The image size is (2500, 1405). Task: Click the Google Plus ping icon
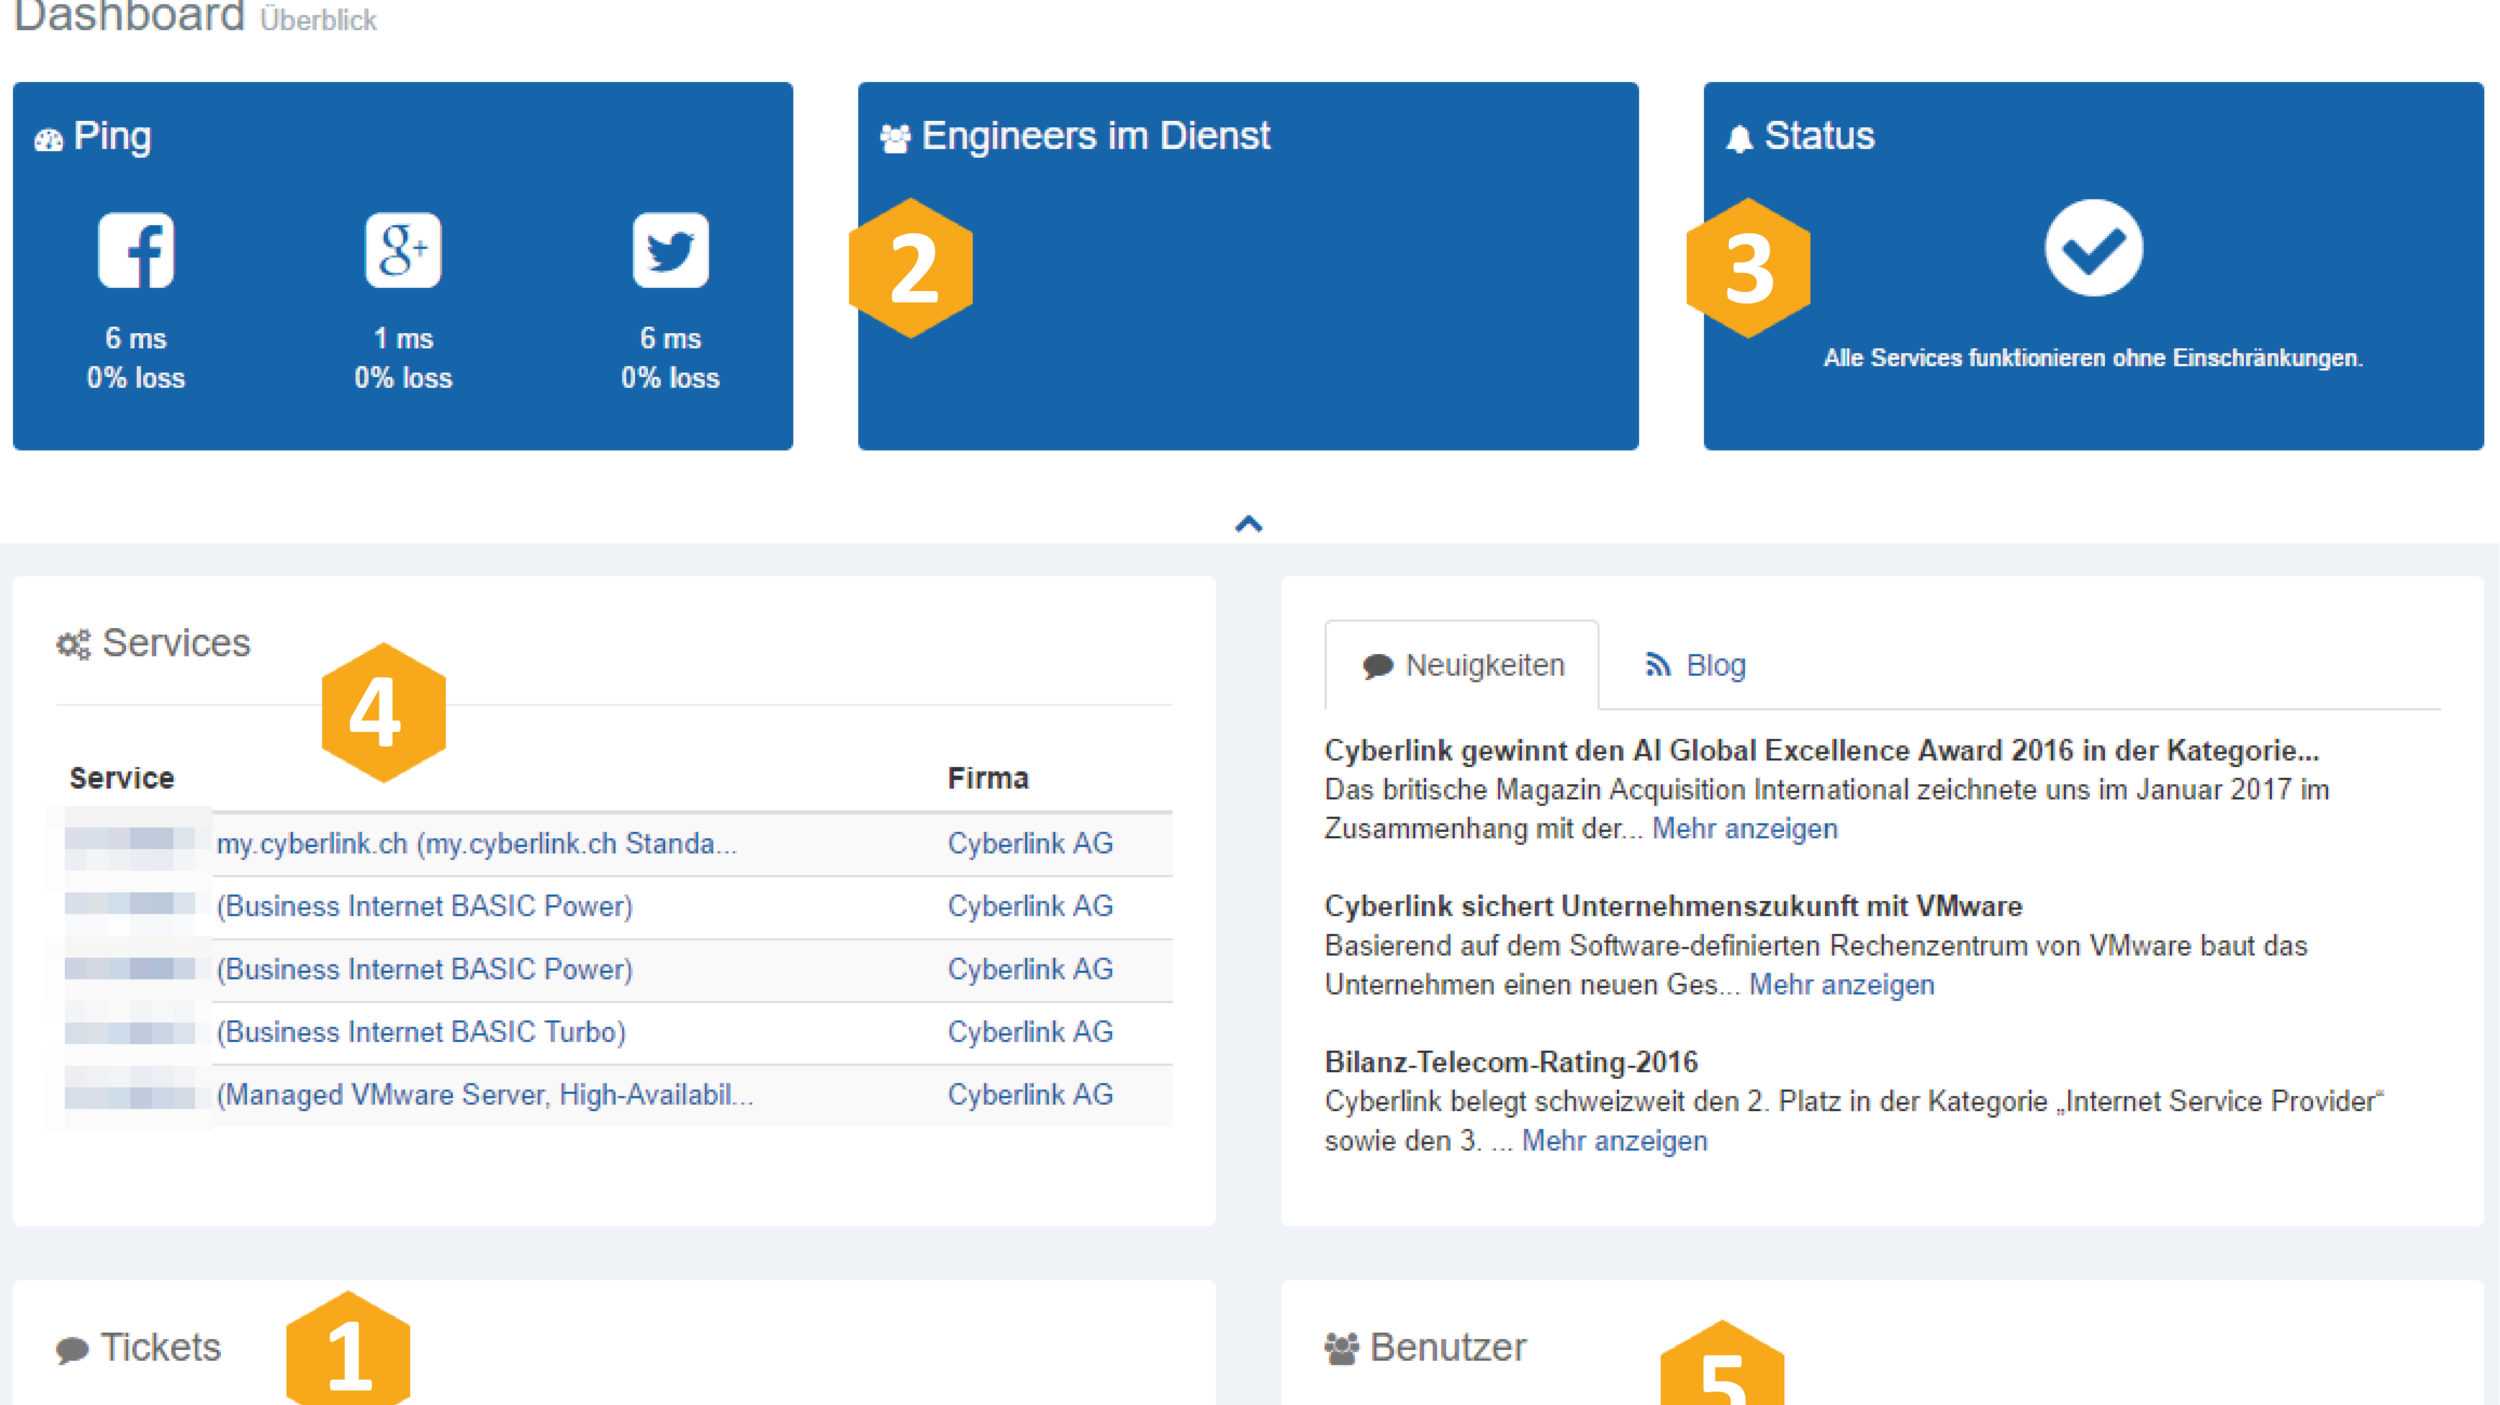403,250
